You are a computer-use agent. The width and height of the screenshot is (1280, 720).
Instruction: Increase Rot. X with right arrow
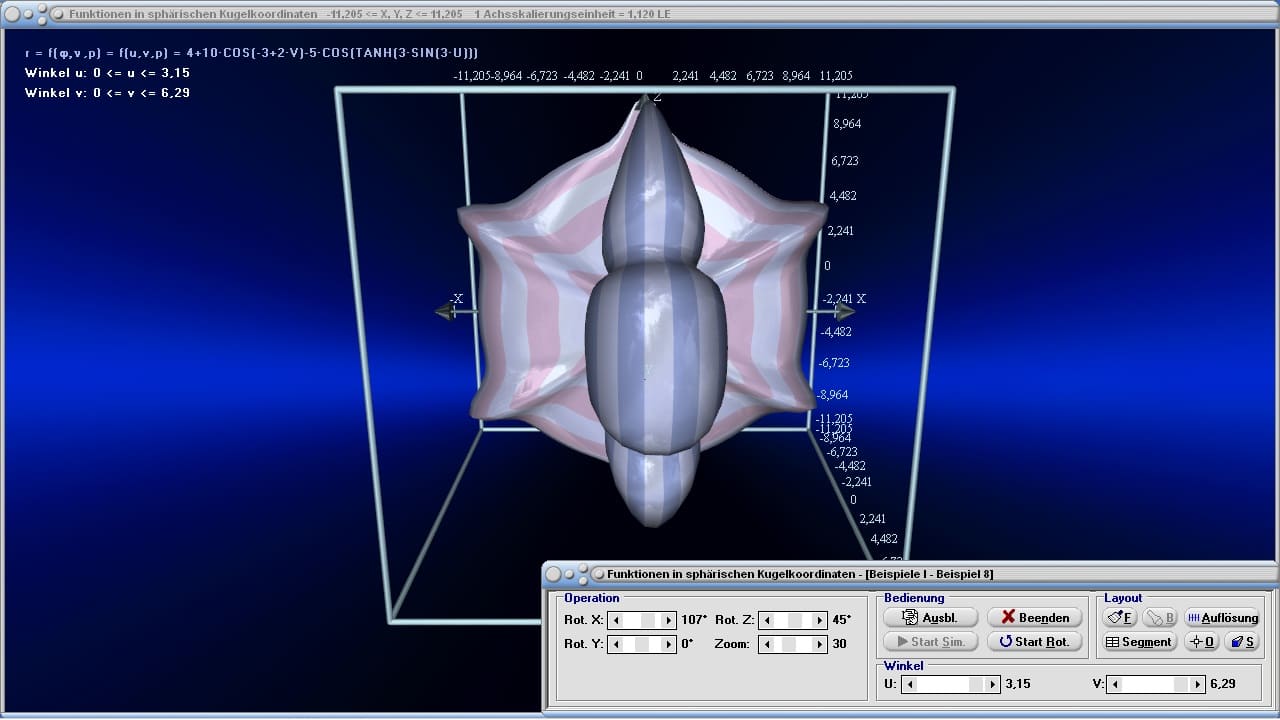(x=669, y=620)
